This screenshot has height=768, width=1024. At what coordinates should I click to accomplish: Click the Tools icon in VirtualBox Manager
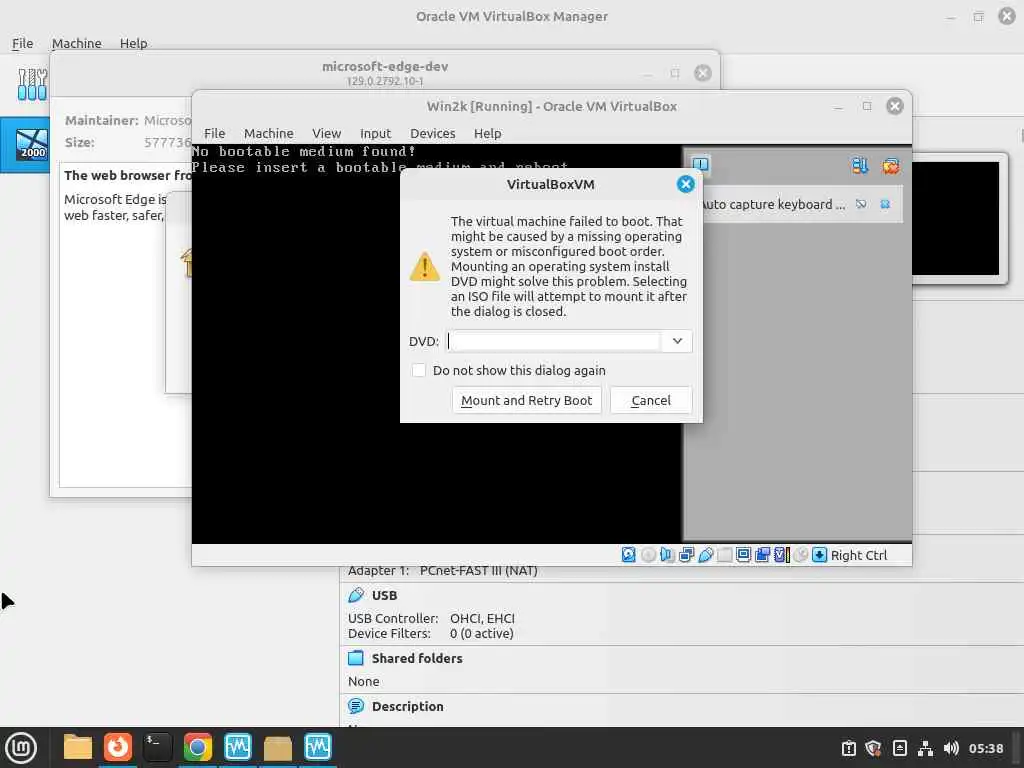(x=32, y=84)
